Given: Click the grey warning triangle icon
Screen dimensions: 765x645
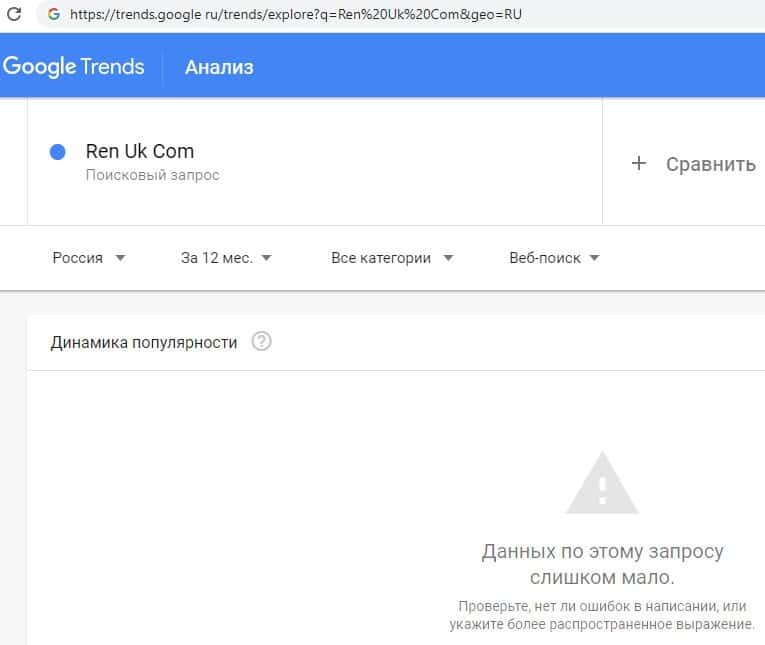Looking at the screenshot, I should pyautogui.click(x=602, y=484).
